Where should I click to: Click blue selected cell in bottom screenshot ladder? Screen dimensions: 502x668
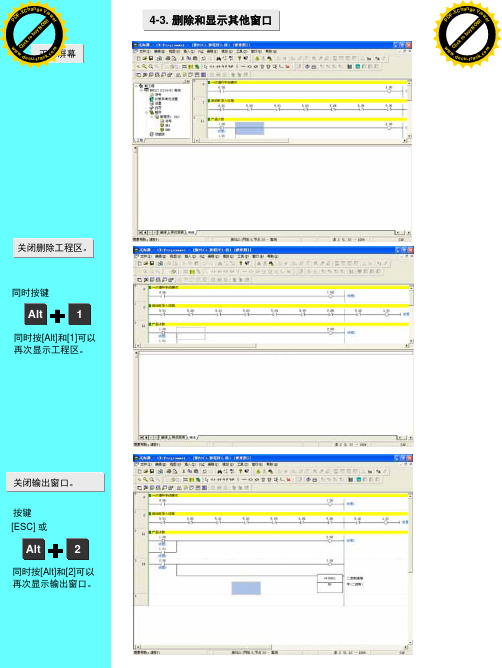click(x=246, y=588)
